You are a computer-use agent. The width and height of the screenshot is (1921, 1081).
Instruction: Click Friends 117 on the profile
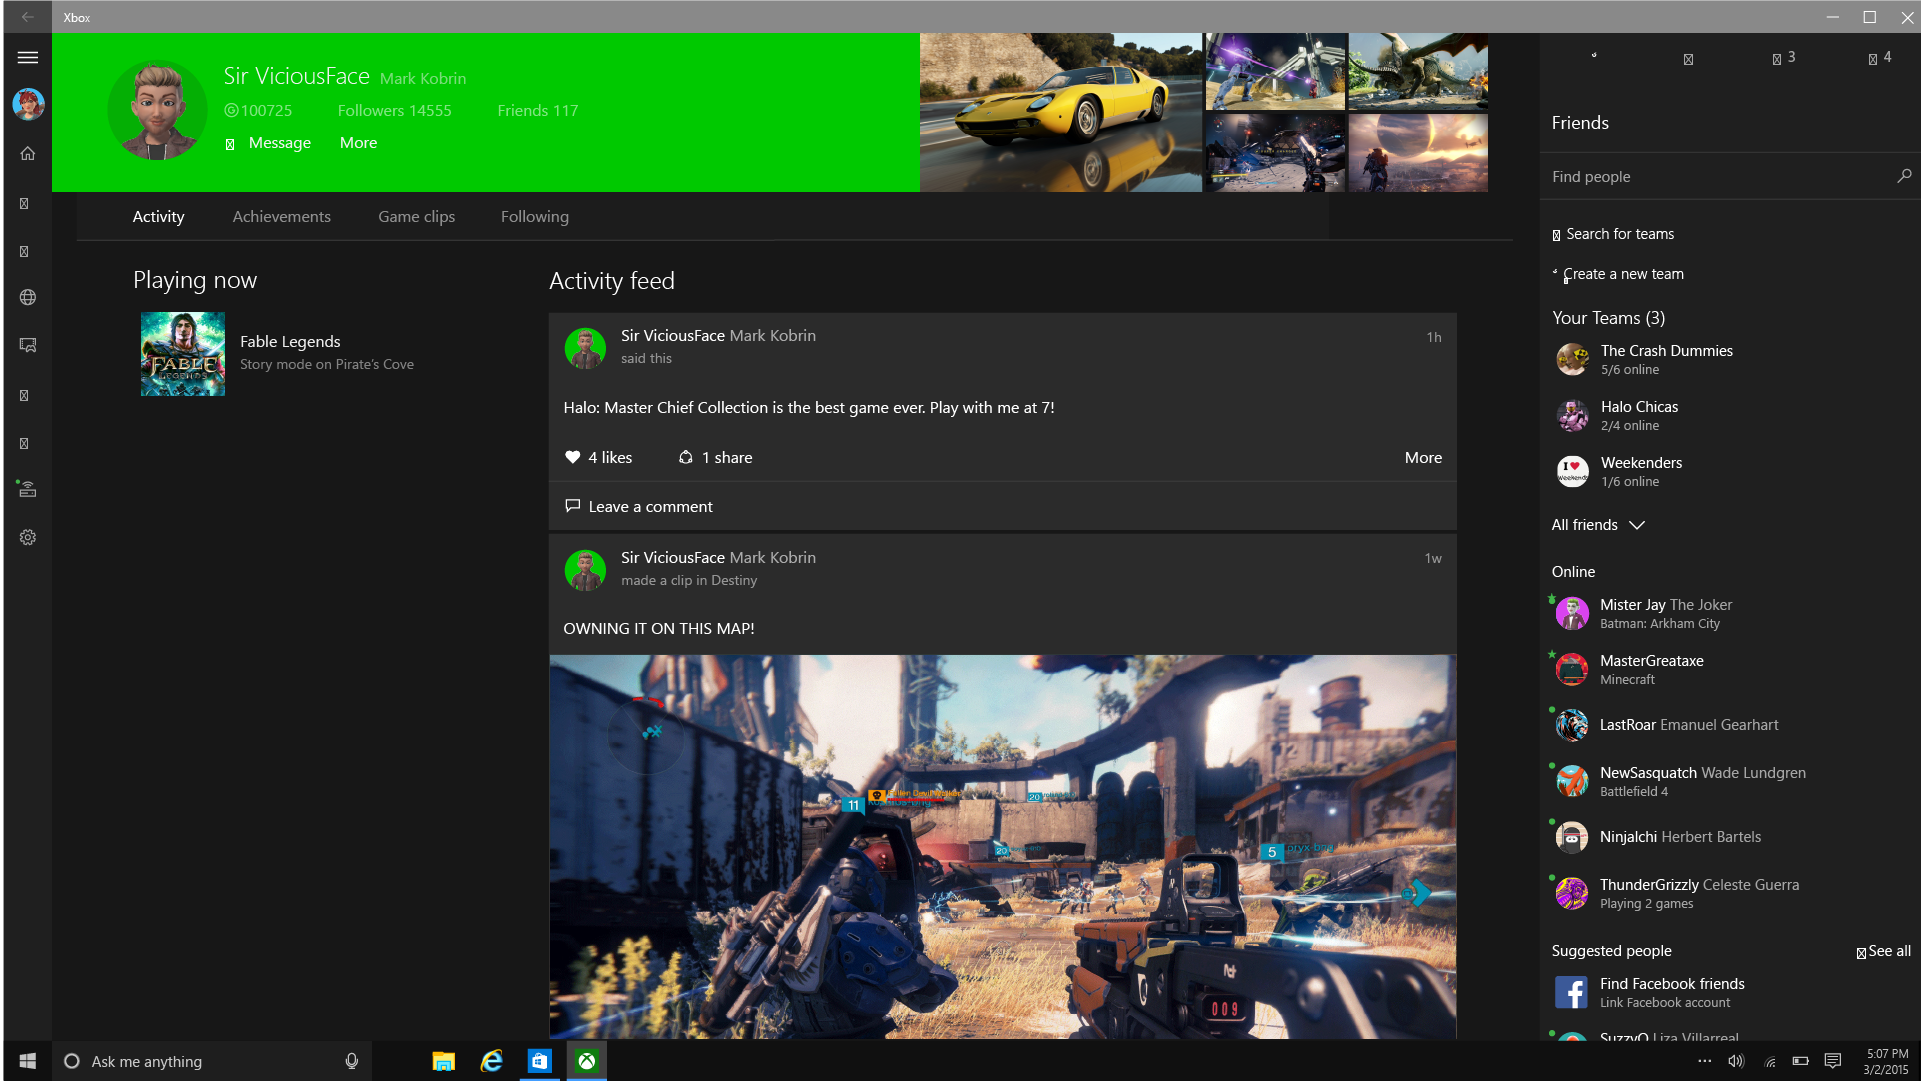click(537, 110)
